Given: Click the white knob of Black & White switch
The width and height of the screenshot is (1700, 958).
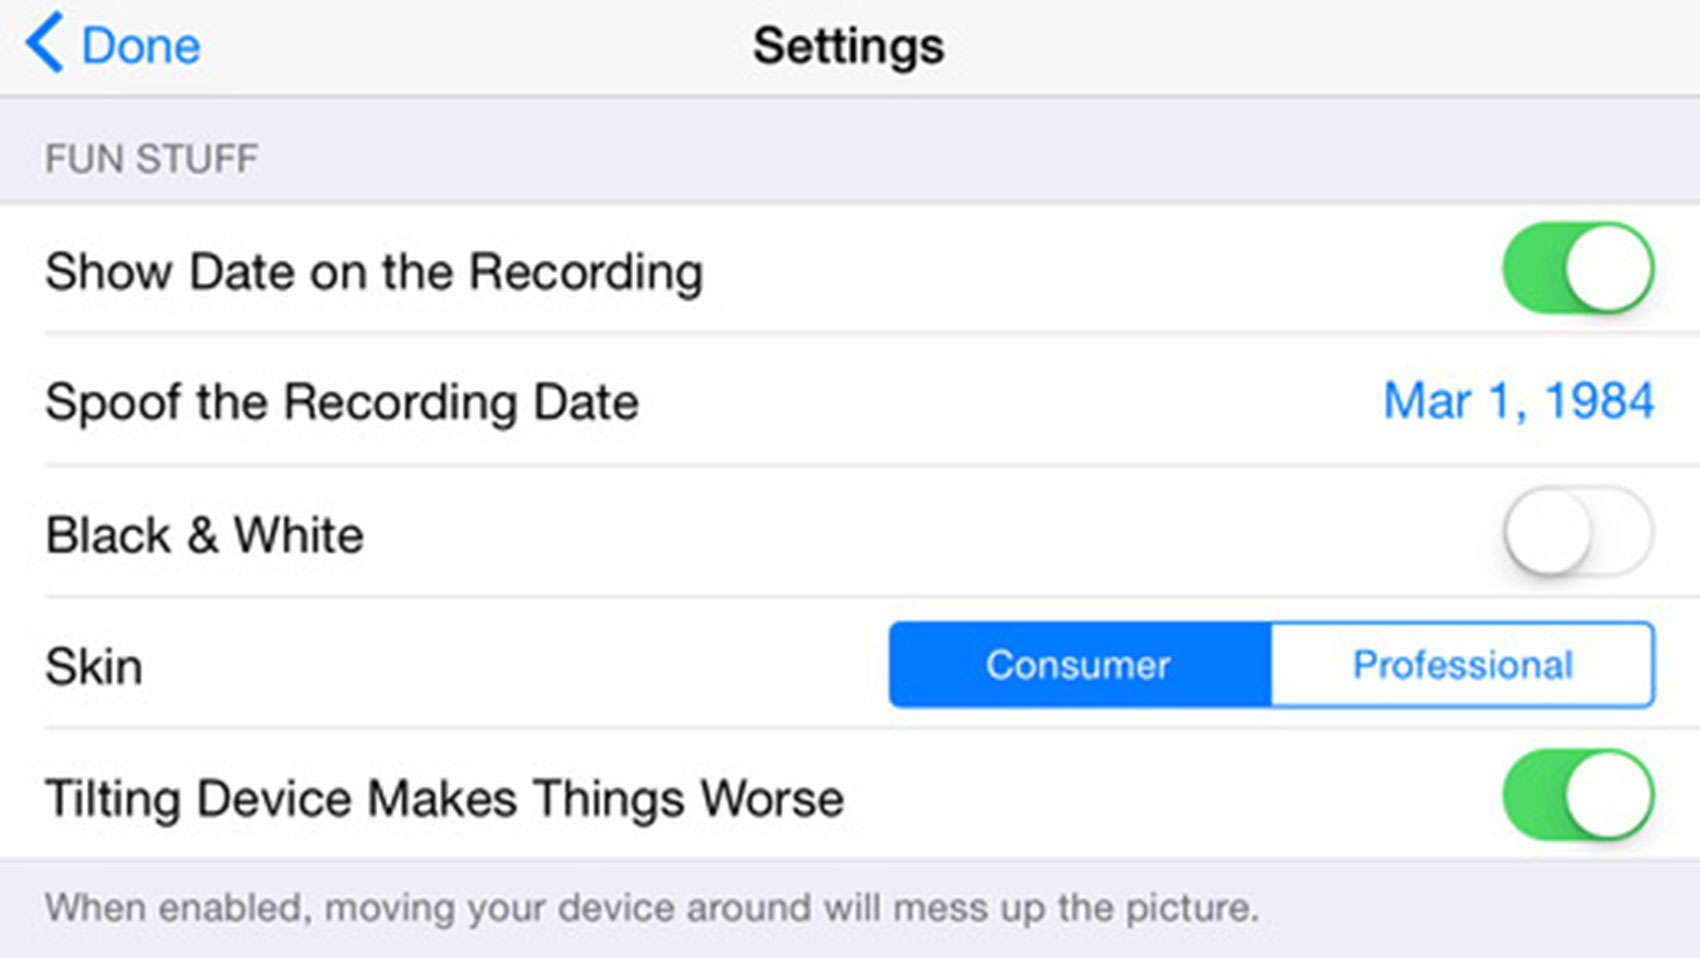Looking at the screenshot, I should point(1547,531).
